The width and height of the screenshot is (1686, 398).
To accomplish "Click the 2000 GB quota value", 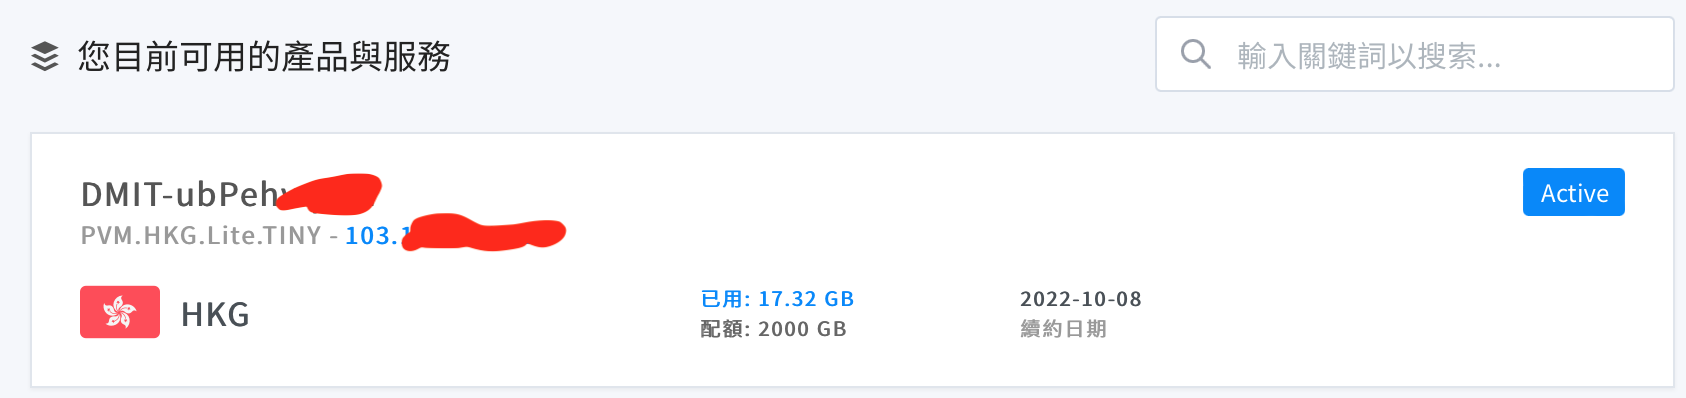I will tap(802, 329).
